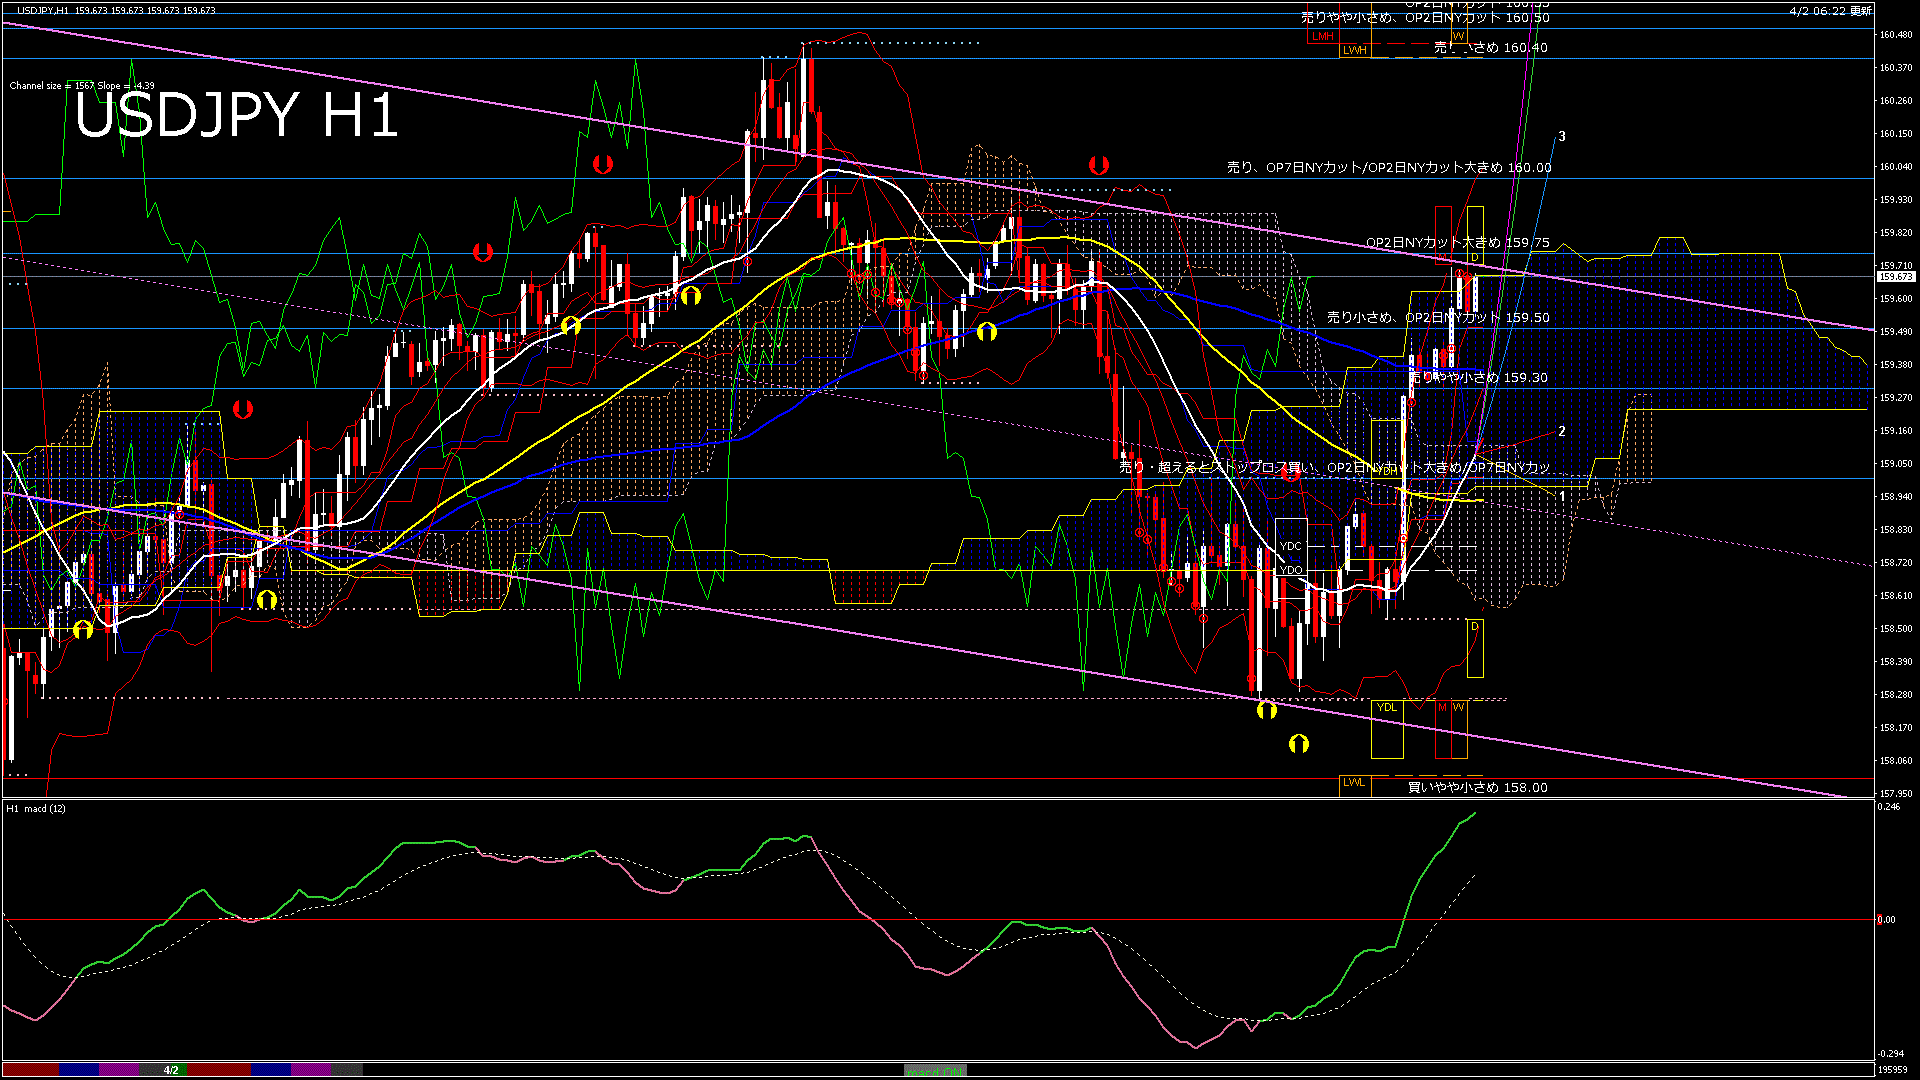Viewport: 1920px width, 1080px height.
Task: Select the red LMH label box
Action: pos(1323,36)
